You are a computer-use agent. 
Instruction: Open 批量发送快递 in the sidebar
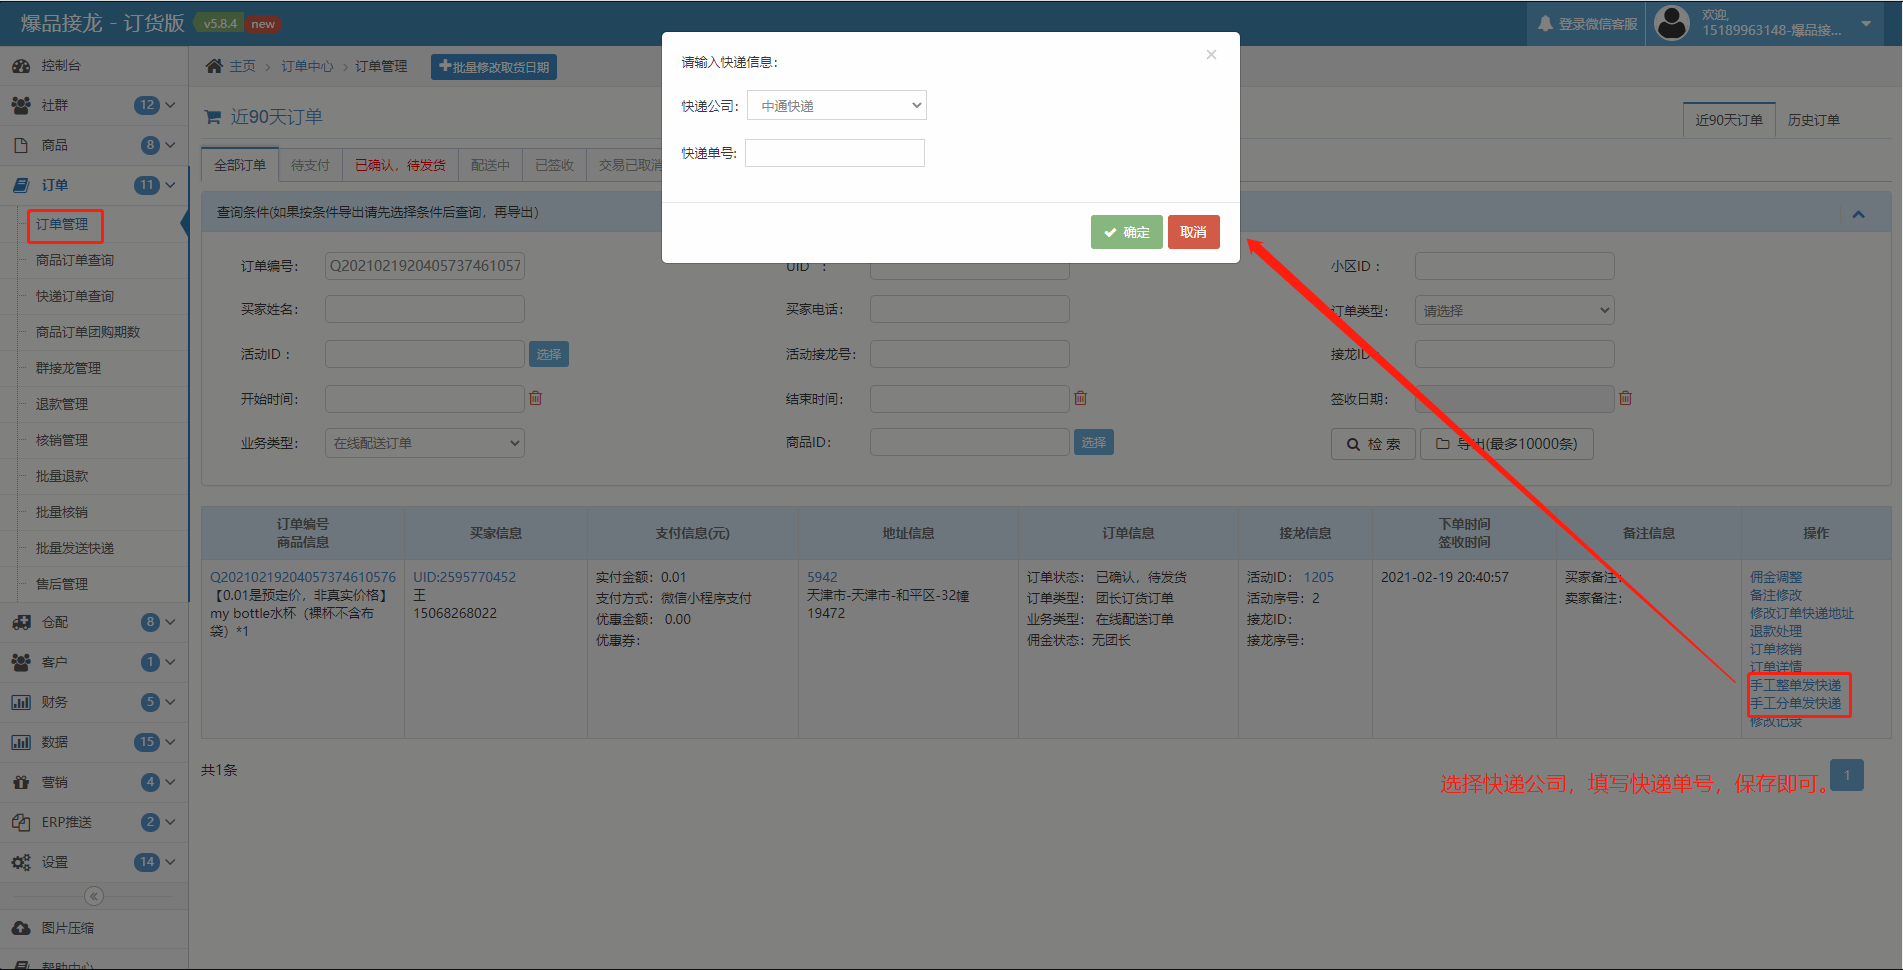tap(75, 548)
